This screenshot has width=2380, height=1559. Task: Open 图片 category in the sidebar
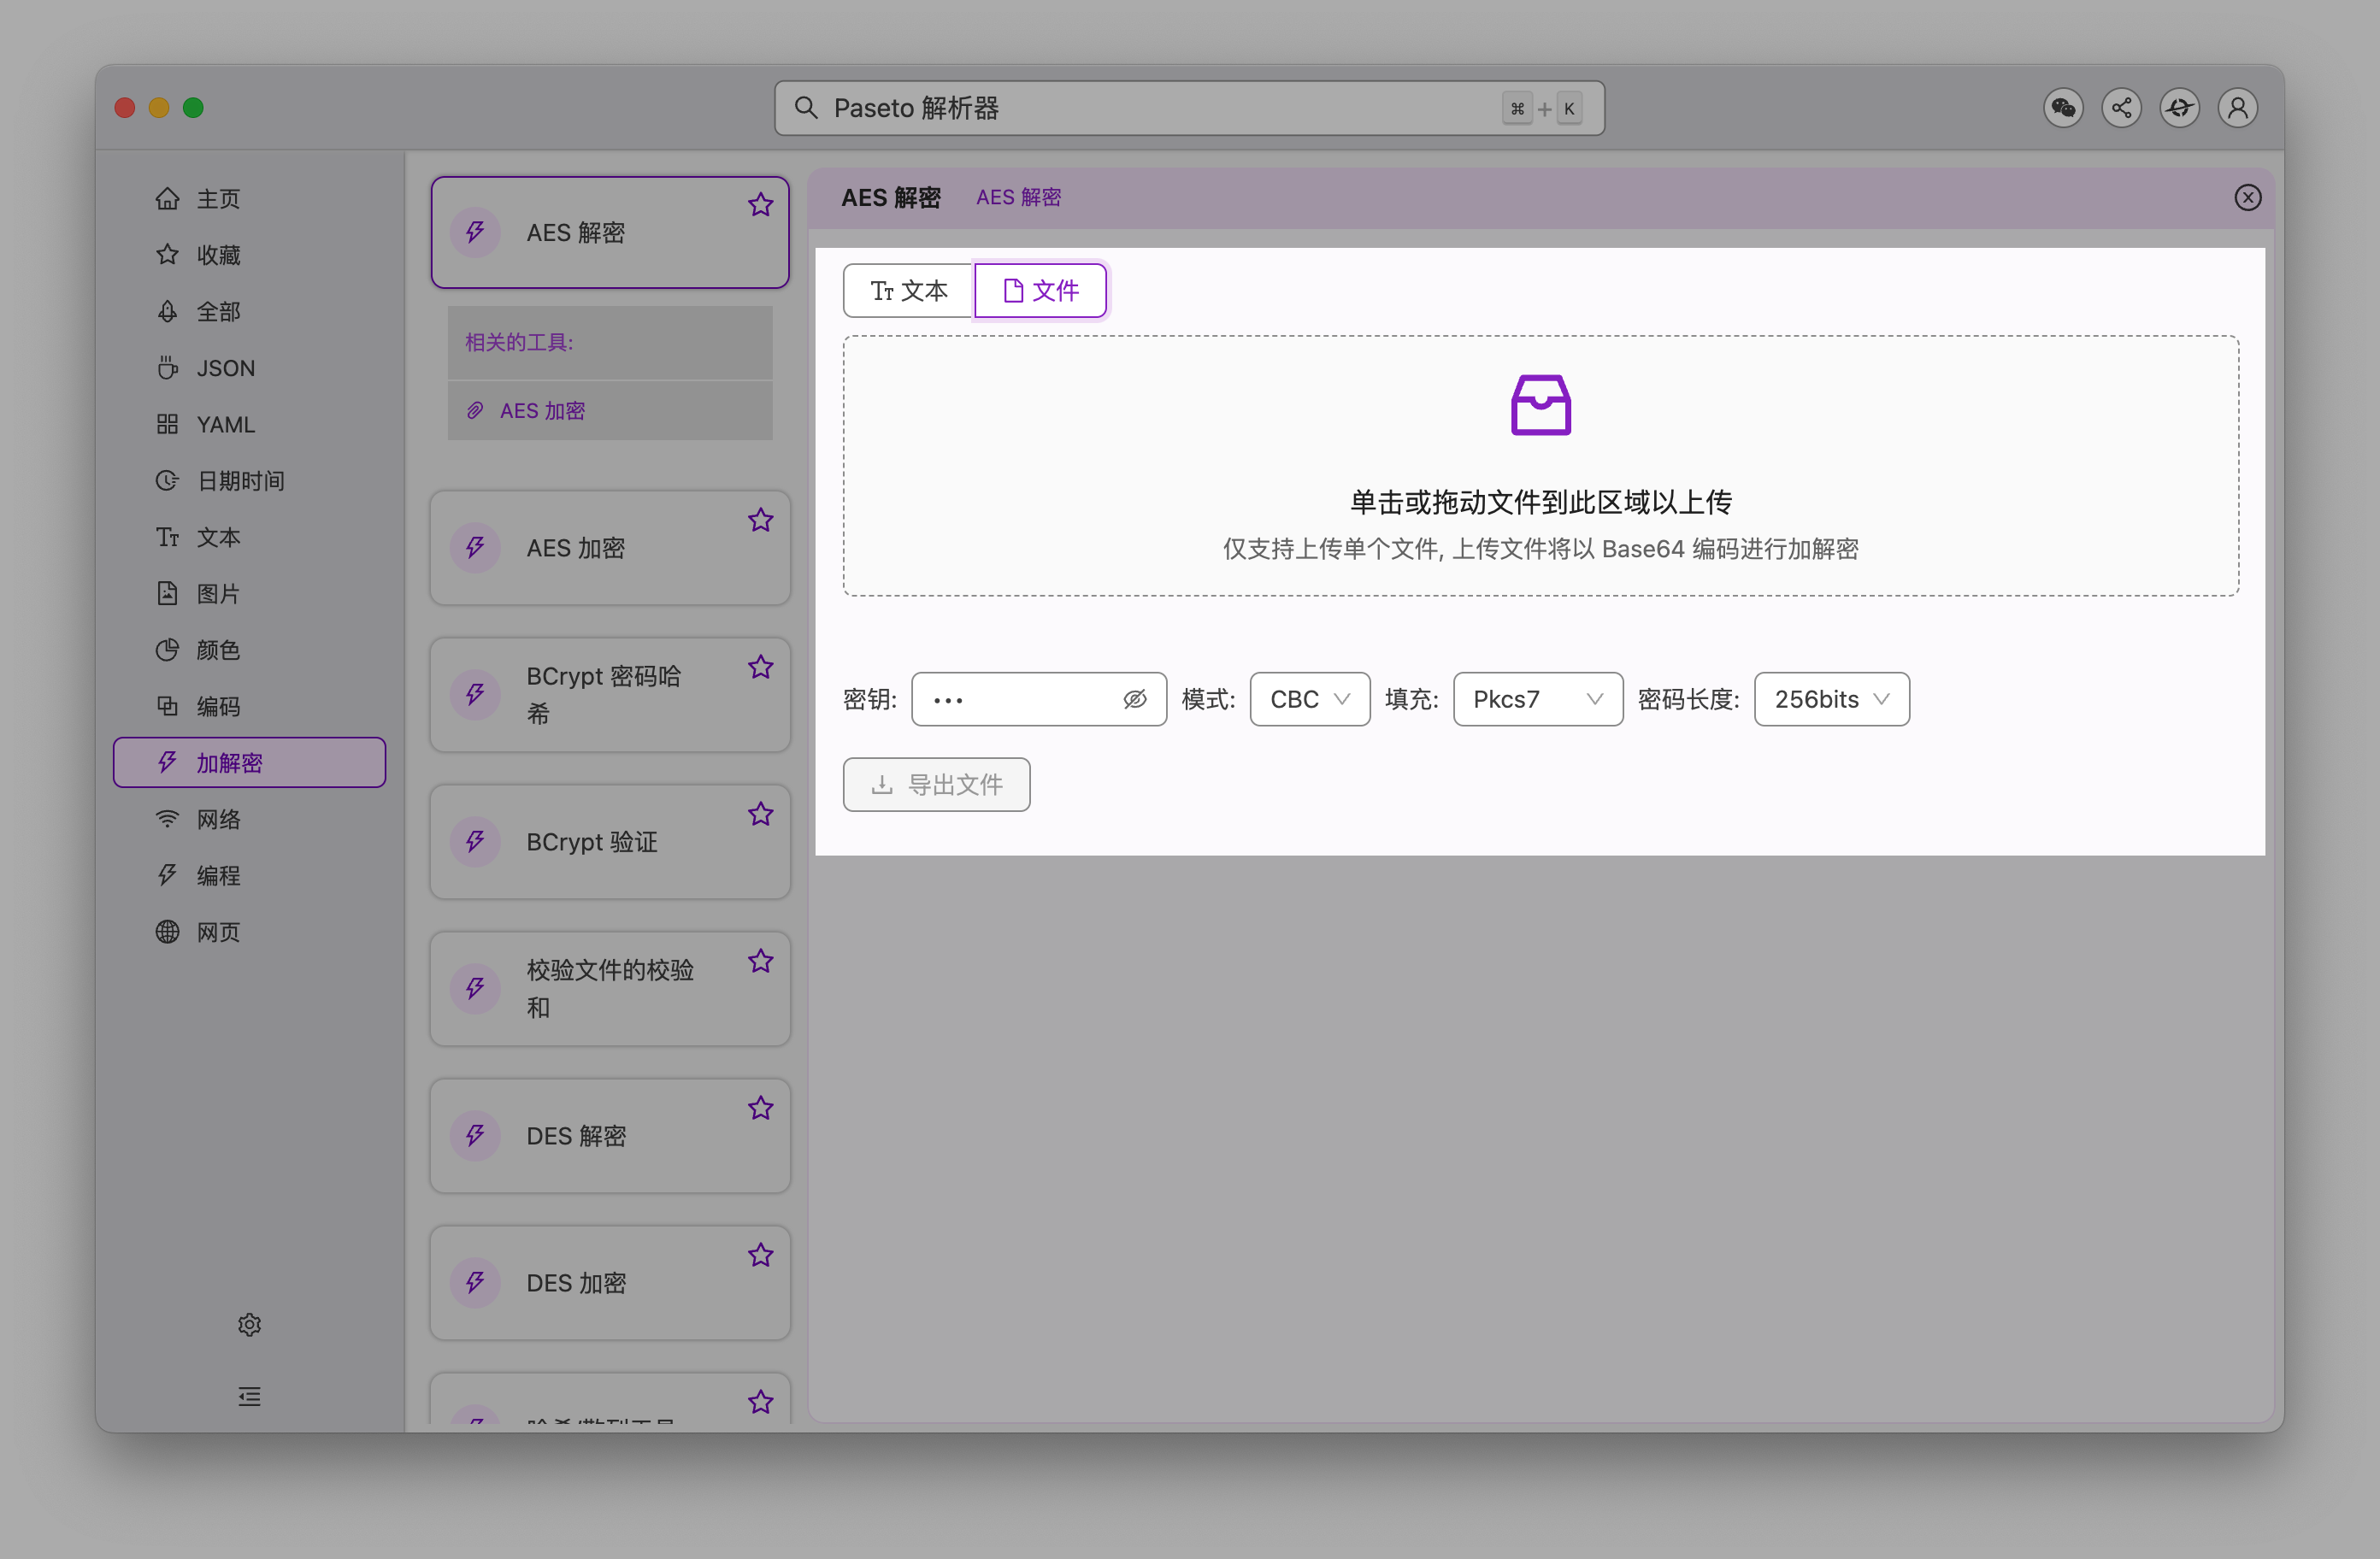click(249, 594)
